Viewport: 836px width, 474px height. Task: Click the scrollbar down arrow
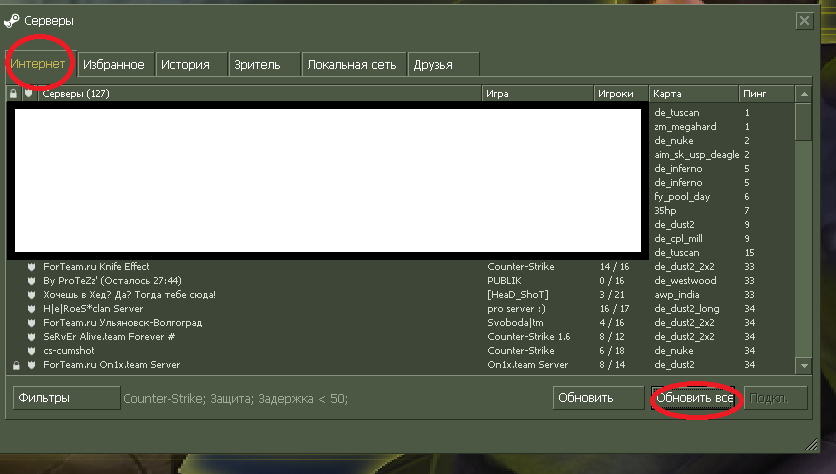(804, 366)
